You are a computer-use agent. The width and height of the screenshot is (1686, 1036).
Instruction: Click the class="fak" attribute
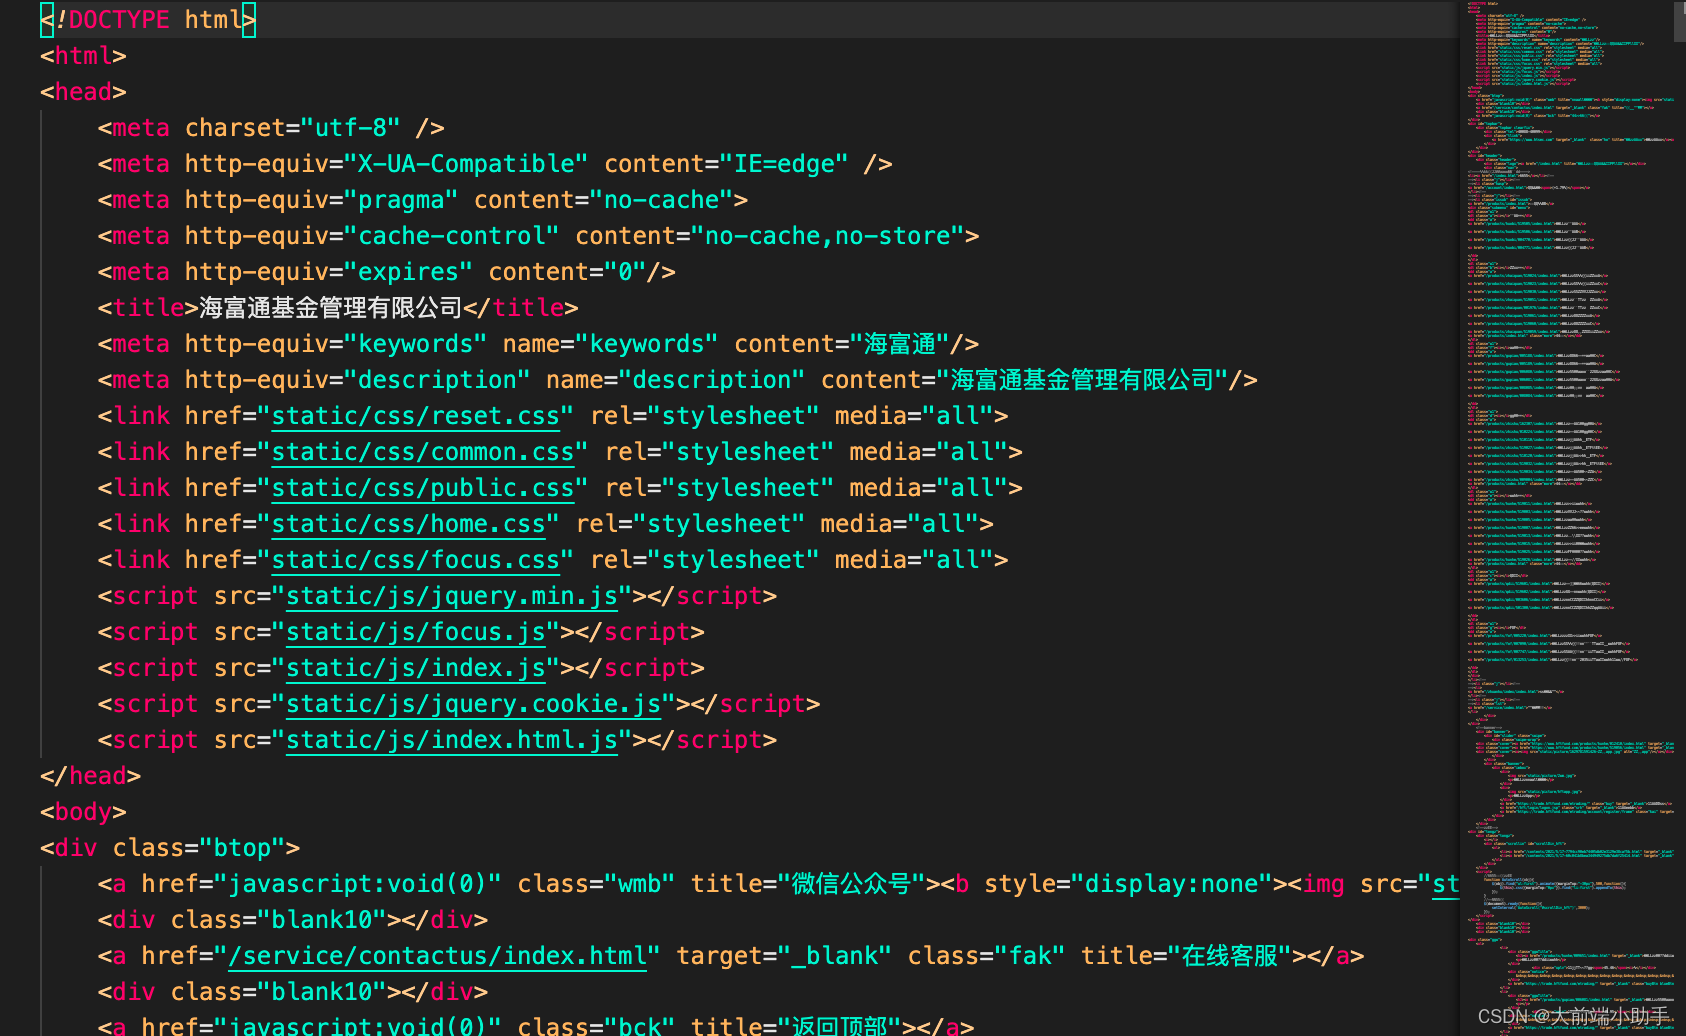click(986, 956)
